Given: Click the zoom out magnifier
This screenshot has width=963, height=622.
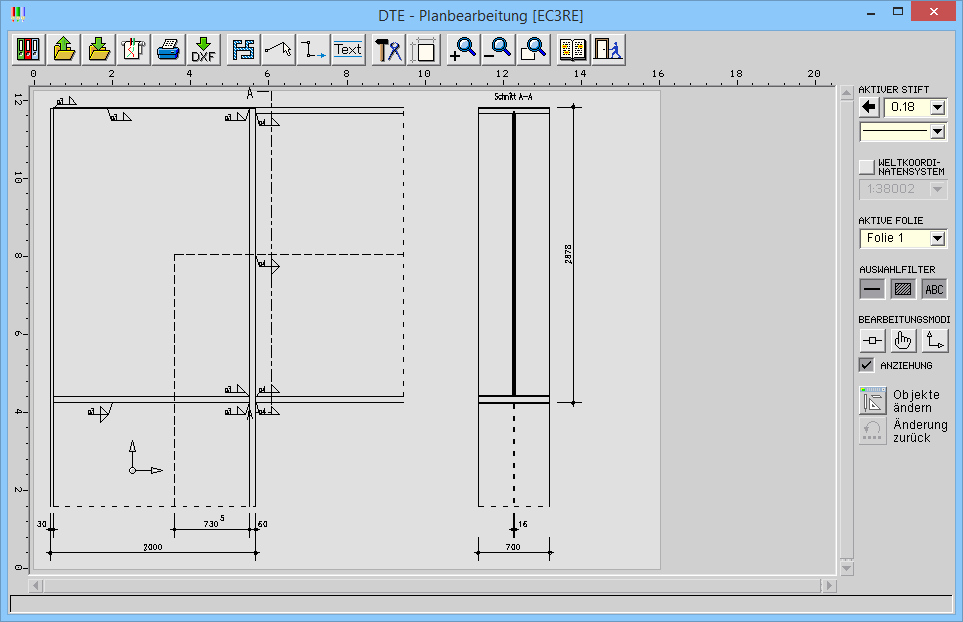Looking at the screenshot, I should [497, 49].
